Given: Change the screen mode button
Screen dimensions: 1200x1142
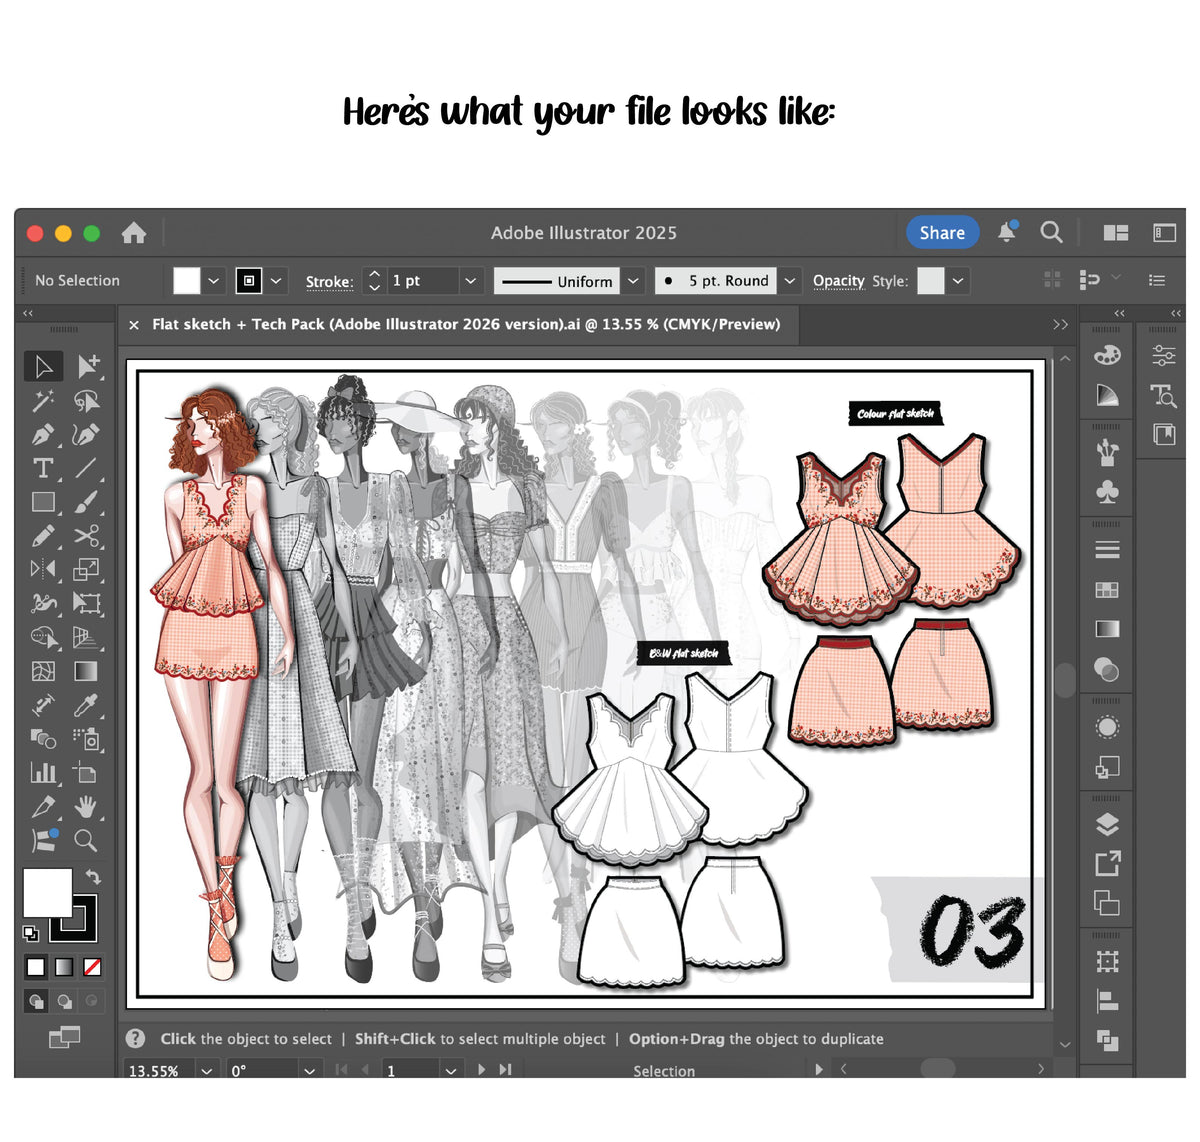Looking at the screenshot, I should [x=64, y=1037].
